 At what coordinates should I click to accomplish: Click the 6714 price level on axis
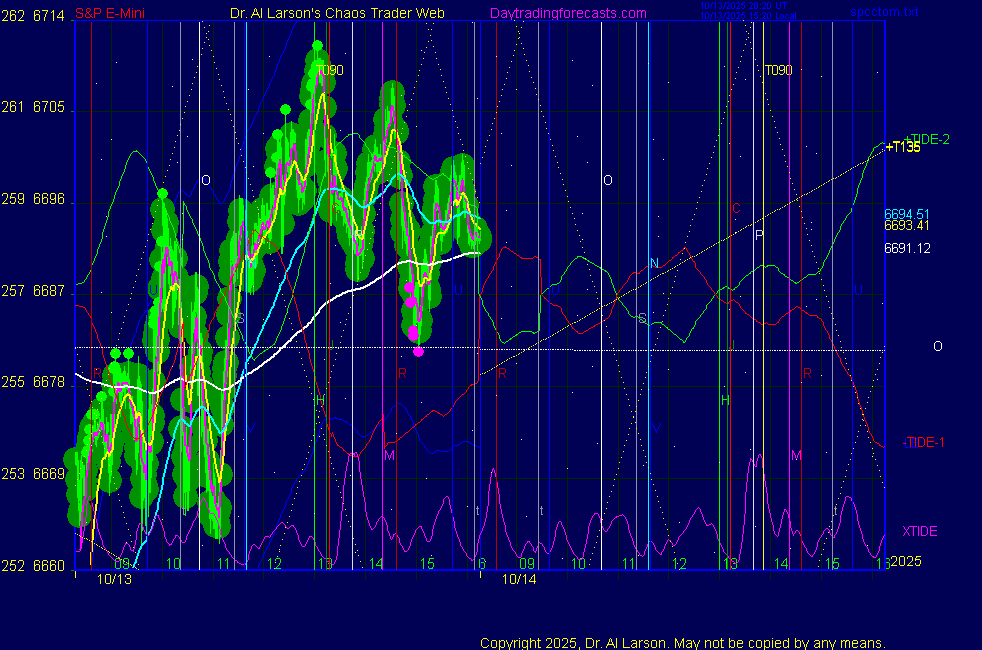[50, 13]
